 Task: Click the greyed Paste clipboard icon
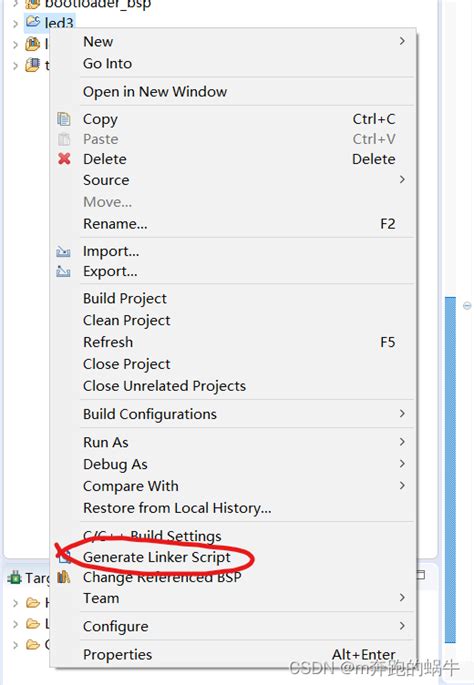tap(64, 139)
